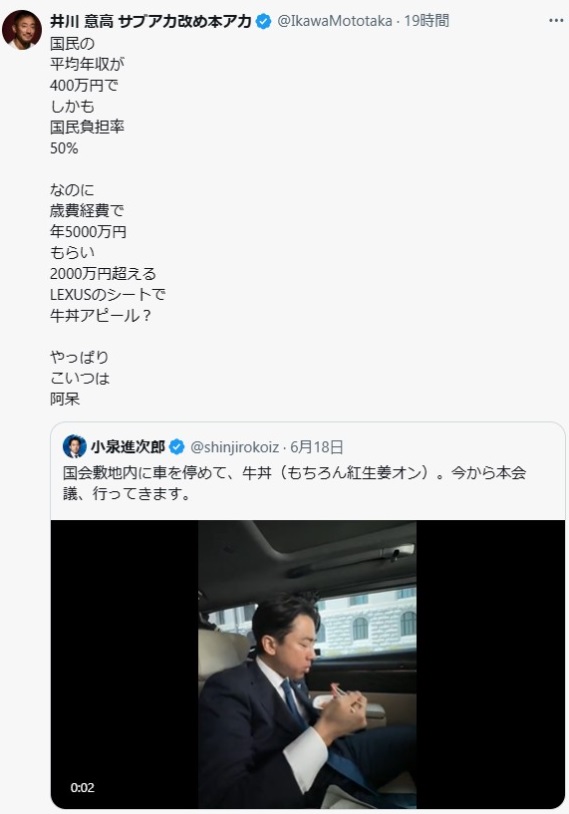
Task: Play the embedded video of the man eating
Action: (x=307, y=664)
